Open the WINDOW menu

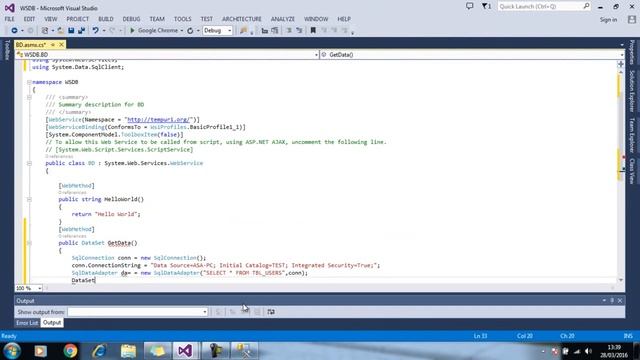coord(316,19)
